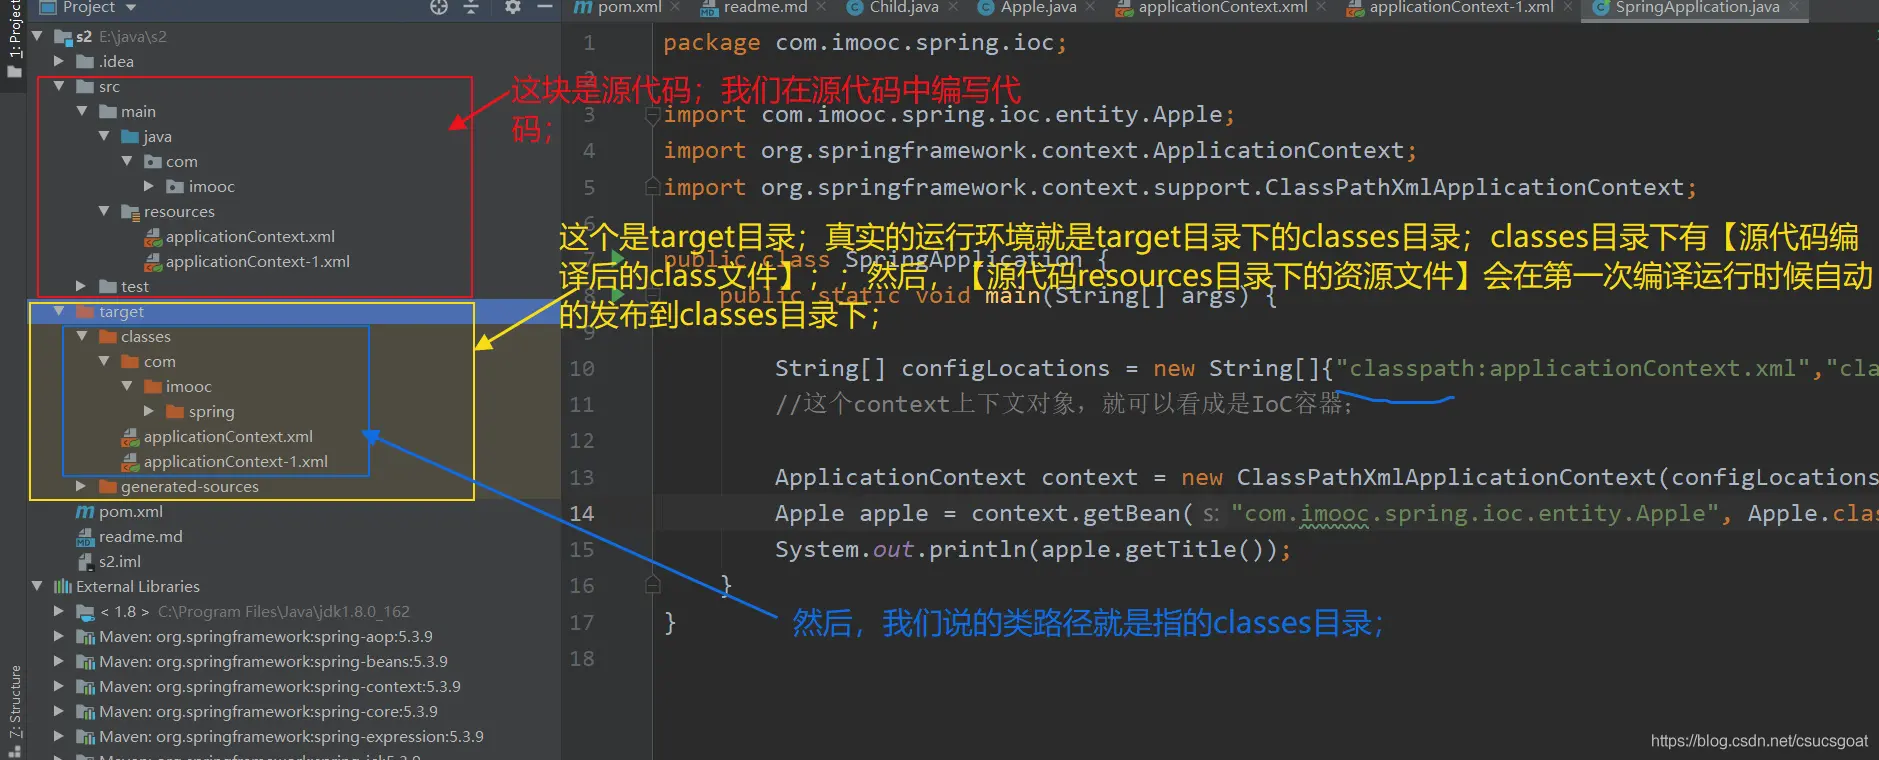
Task: Expand the .idea folder
Action: 59,61
